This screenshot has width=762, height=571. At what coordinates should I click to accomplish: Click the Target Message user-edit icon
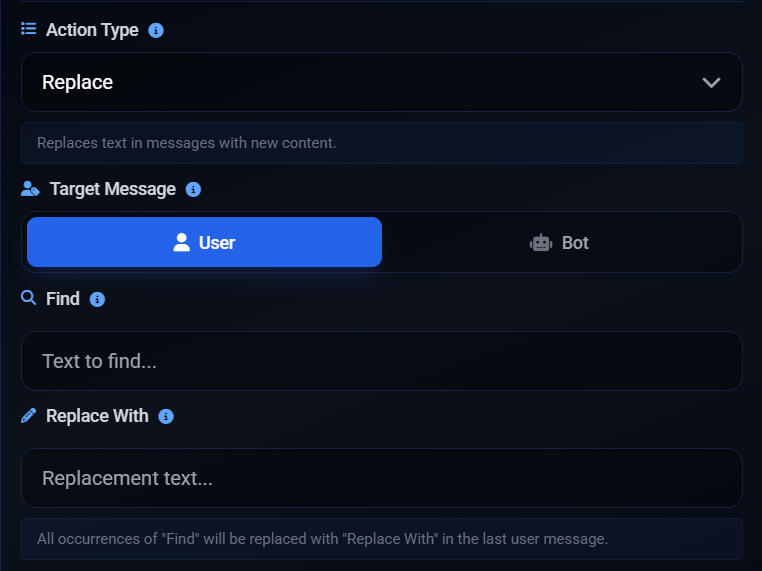(x=30, y=189)
